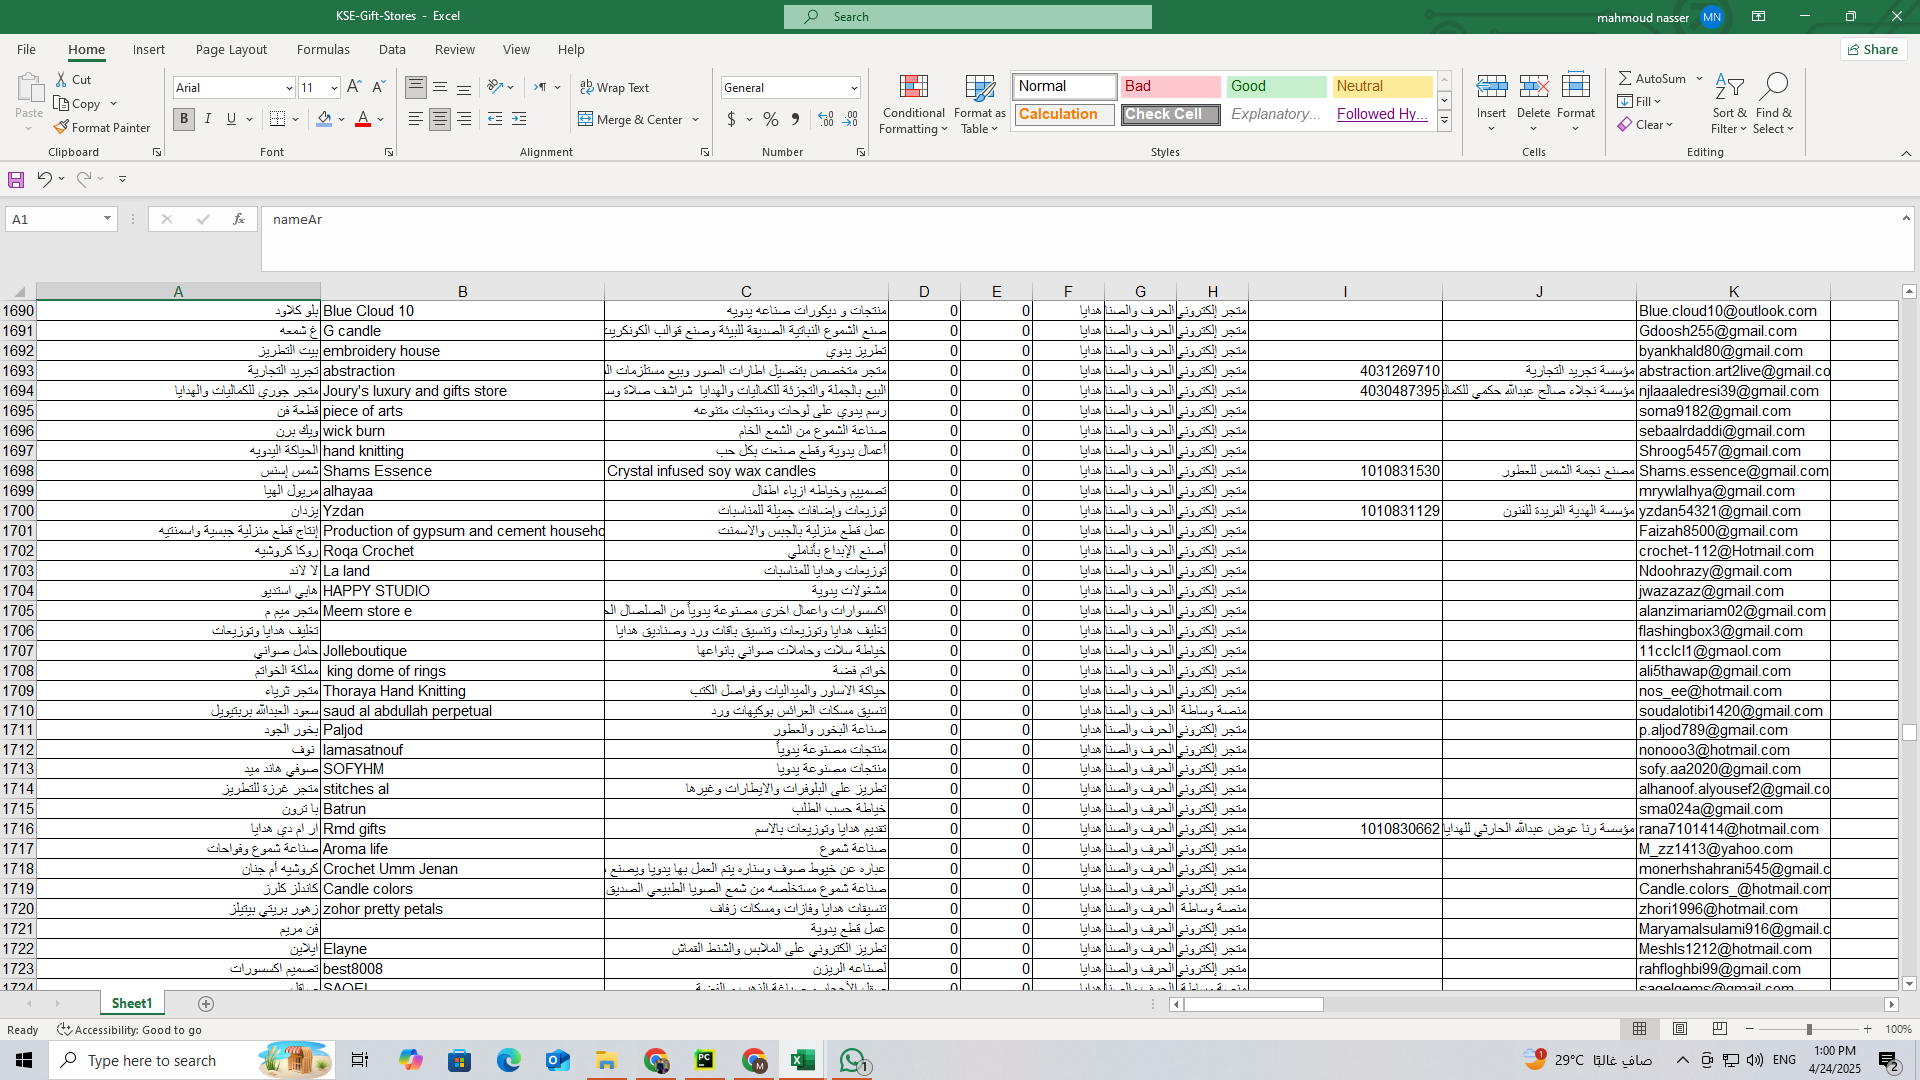Open the Formulas ribbon tab
Viewport: 1920px width, 1080px height.
323,49
